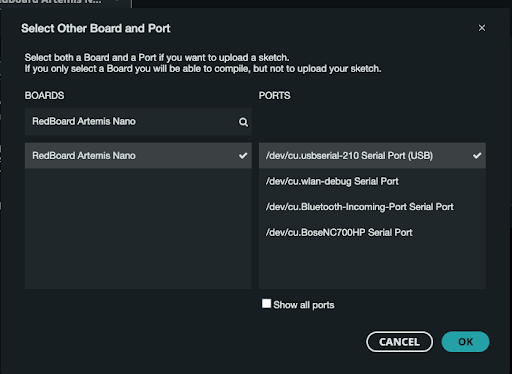
Task: Pick /dev/cu.Bluetooth-Incoming-Port Serial Port
Action: click(x=372, y=207)
